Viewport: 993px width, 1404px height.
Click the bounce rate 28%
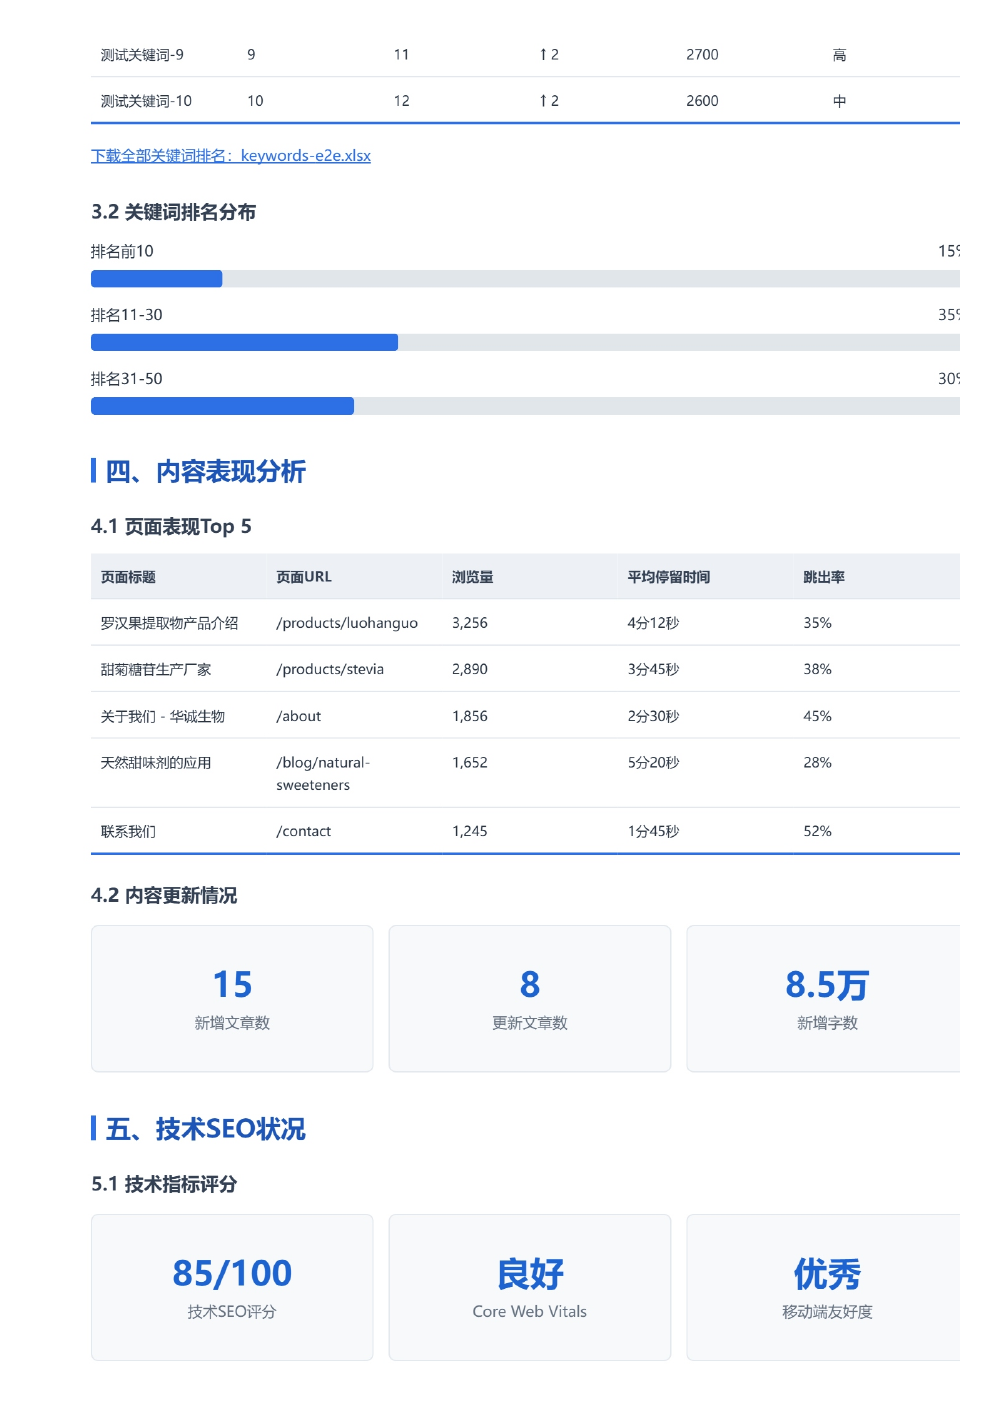tap(817, 762)
